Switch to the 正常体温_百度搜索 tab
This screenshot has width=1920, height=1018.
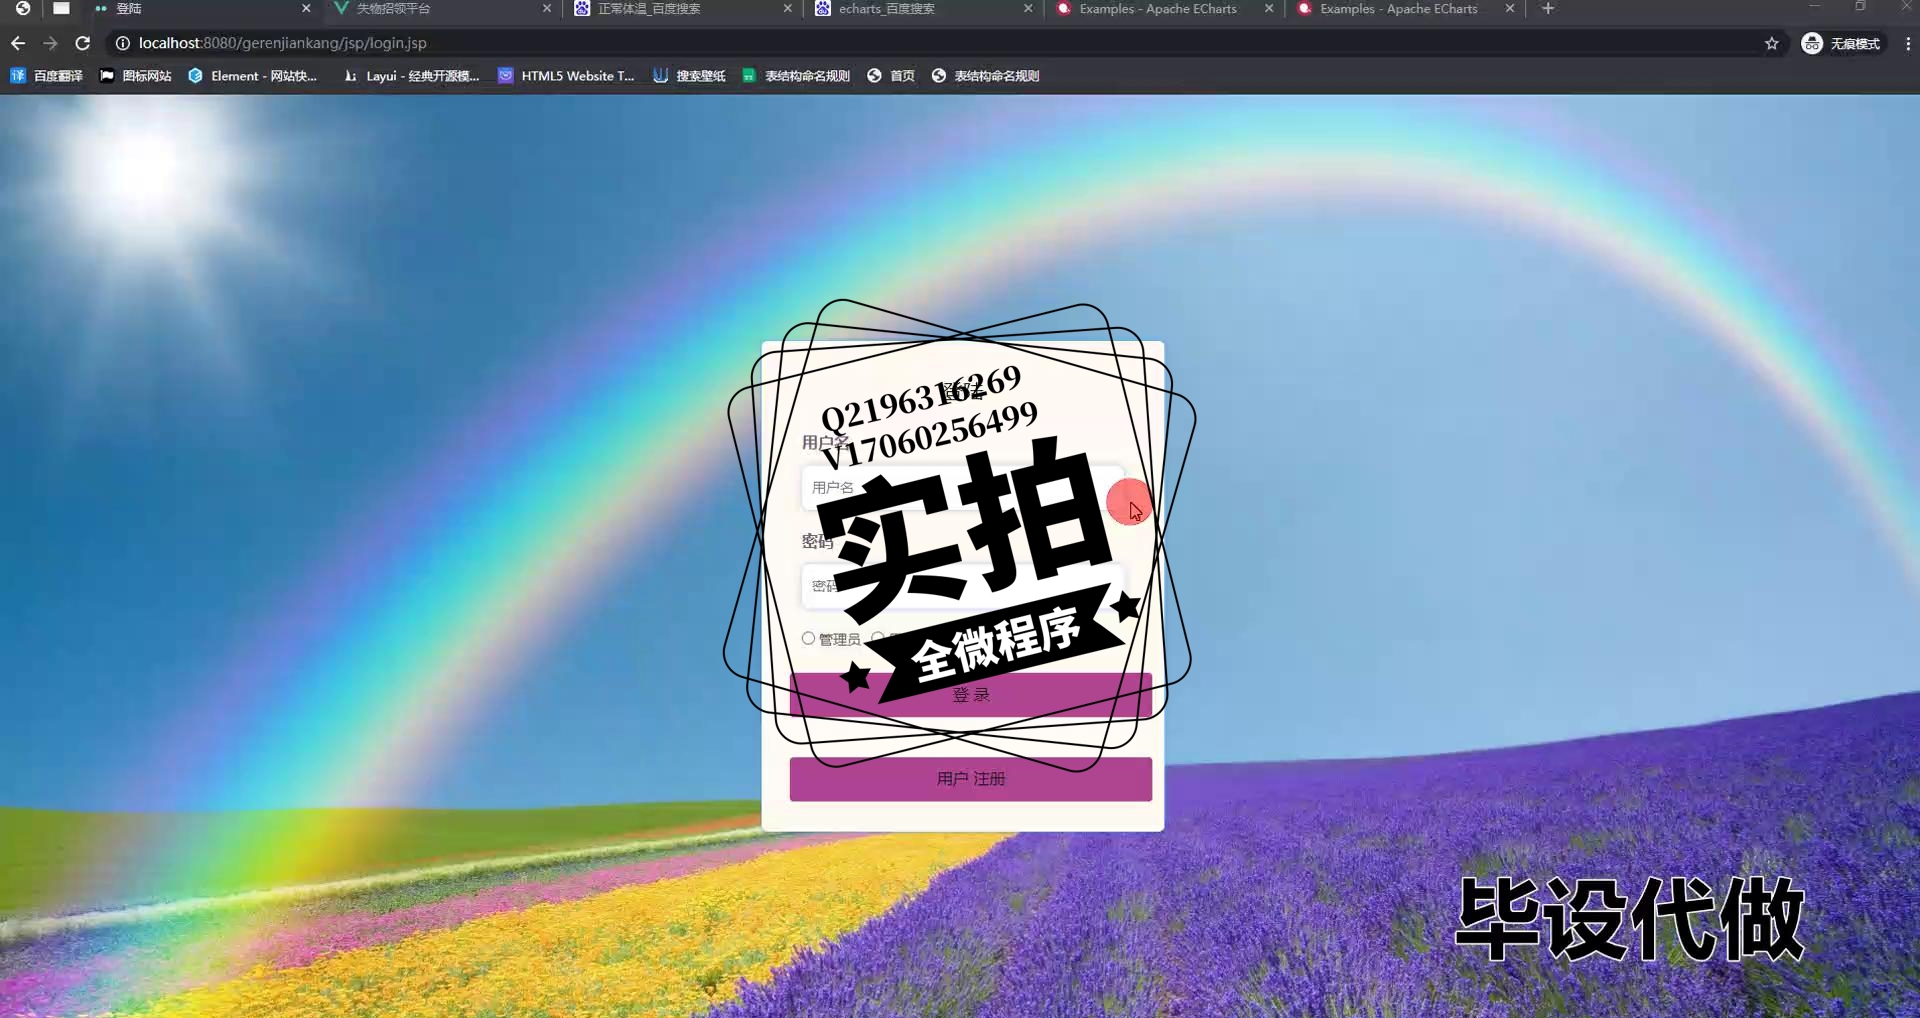[x=680, y=9]
